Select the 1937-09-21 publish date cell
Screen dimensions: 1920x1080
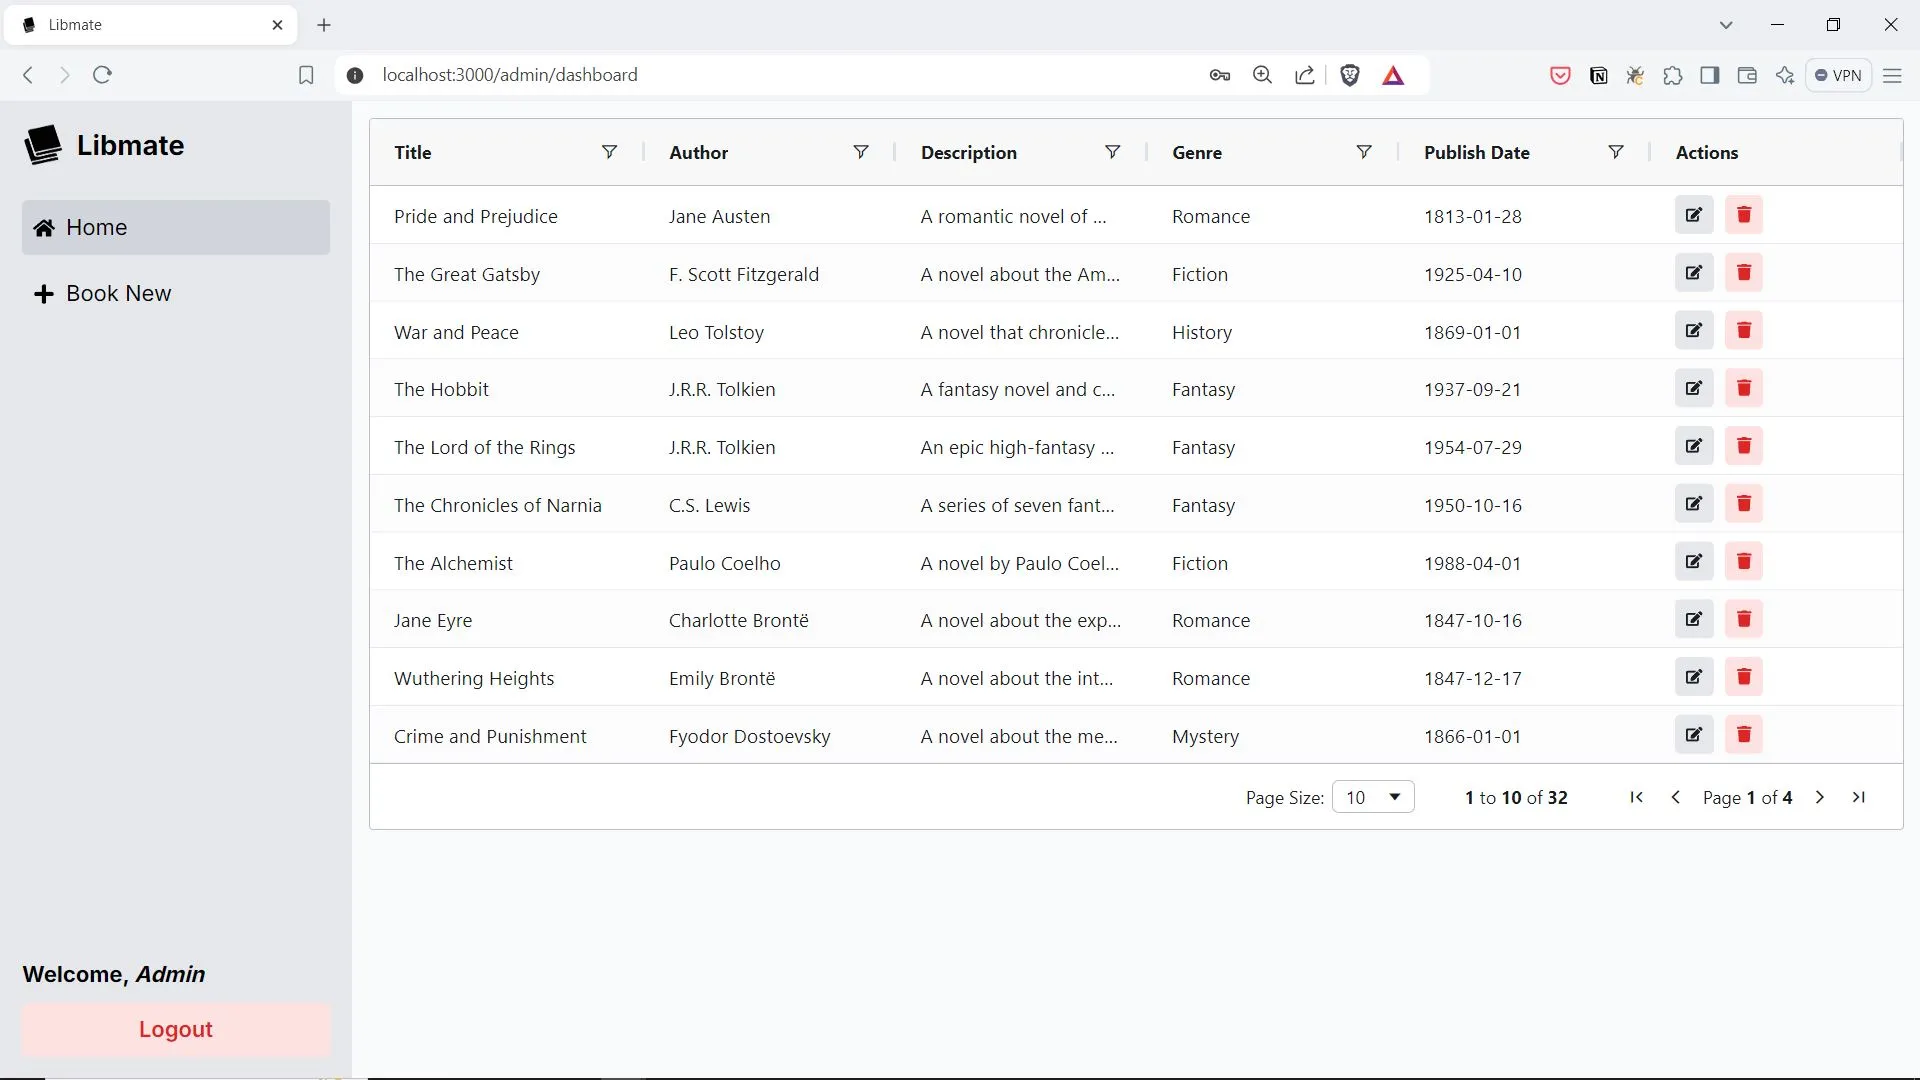coord(1473,389)
